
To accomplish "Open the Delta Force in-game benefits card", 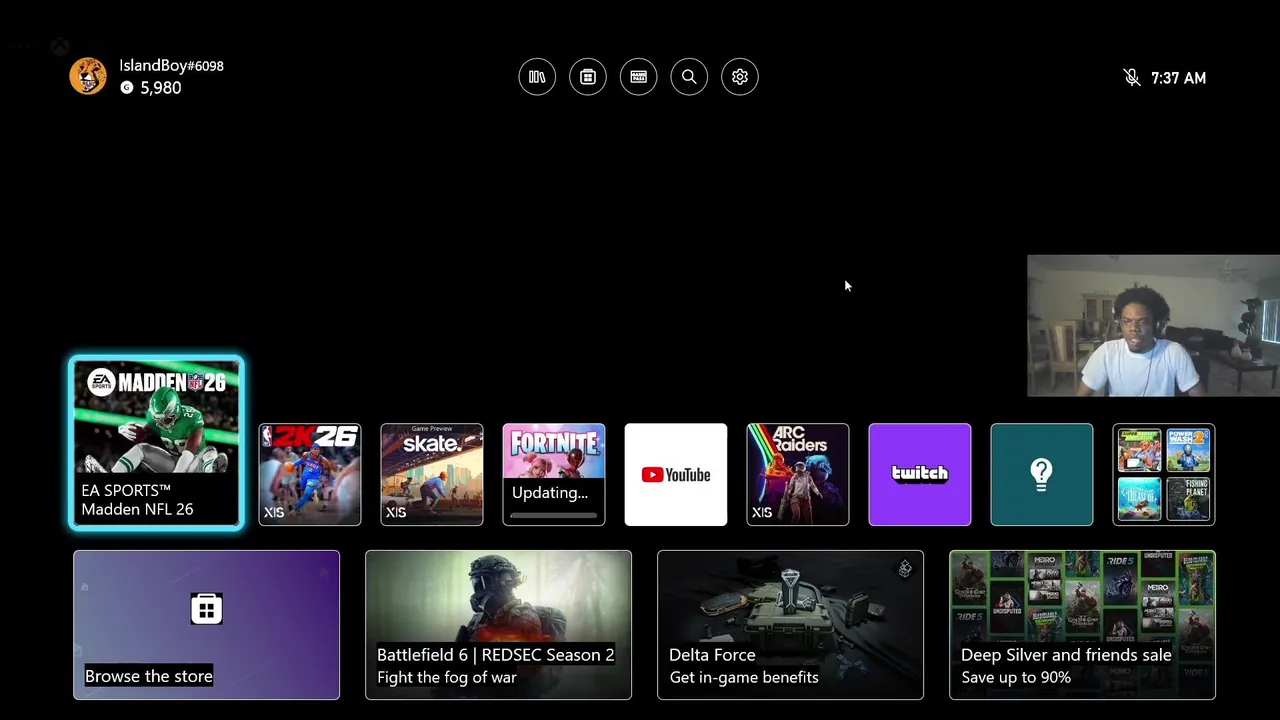I will 790,625.
